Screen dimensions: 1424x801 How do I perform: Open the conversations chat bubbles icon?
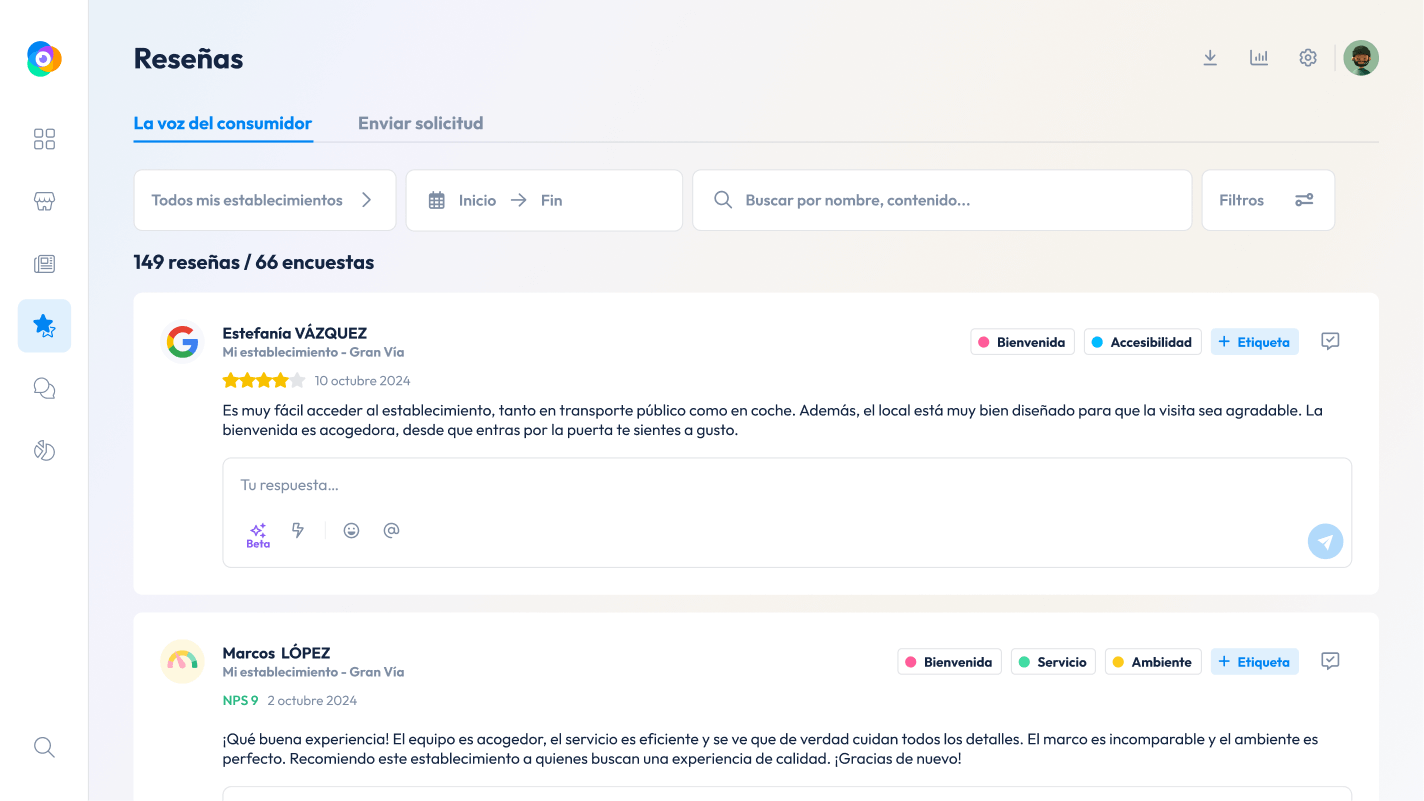click(x=44, y=388)
